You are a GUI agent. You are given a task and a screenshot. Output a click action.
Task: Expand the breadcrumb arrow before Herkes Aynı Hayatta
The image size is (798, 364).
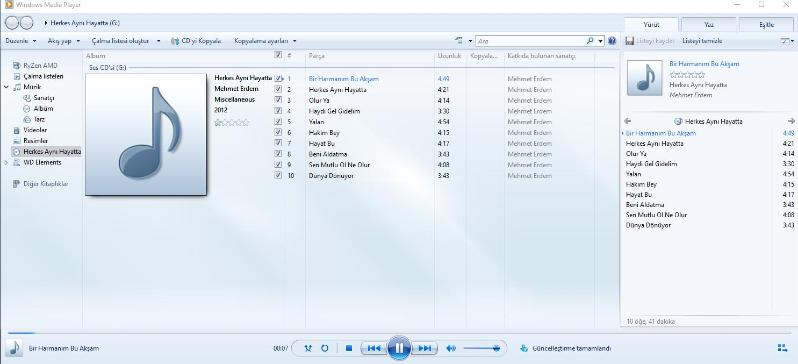point(46,23)
